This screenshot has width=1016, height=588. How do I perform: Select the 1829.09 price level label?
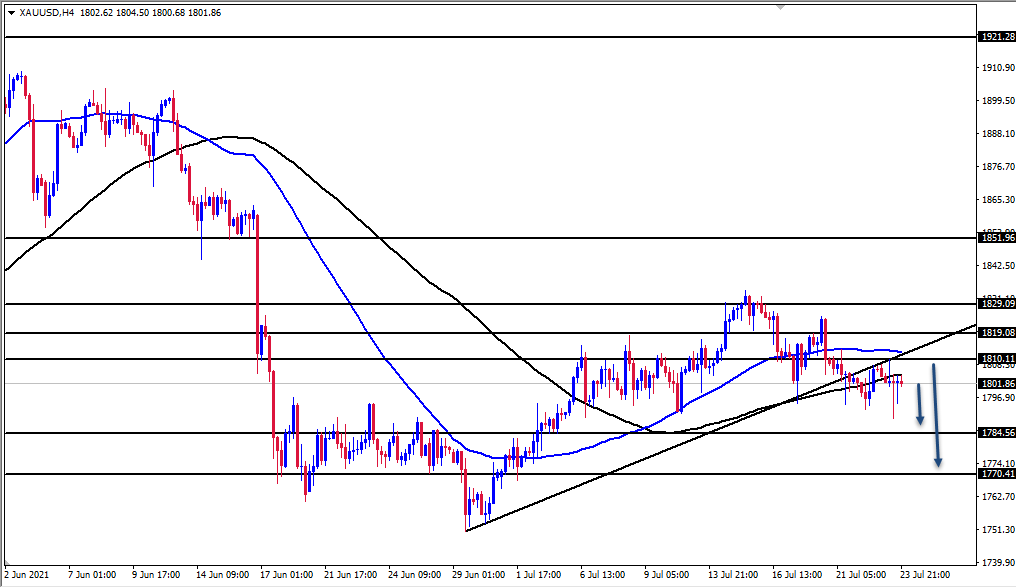997,303
